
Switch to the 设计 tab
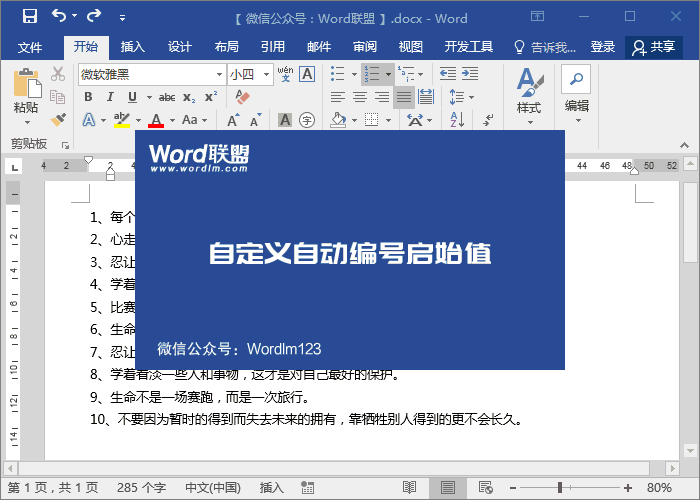click(179, 46)
